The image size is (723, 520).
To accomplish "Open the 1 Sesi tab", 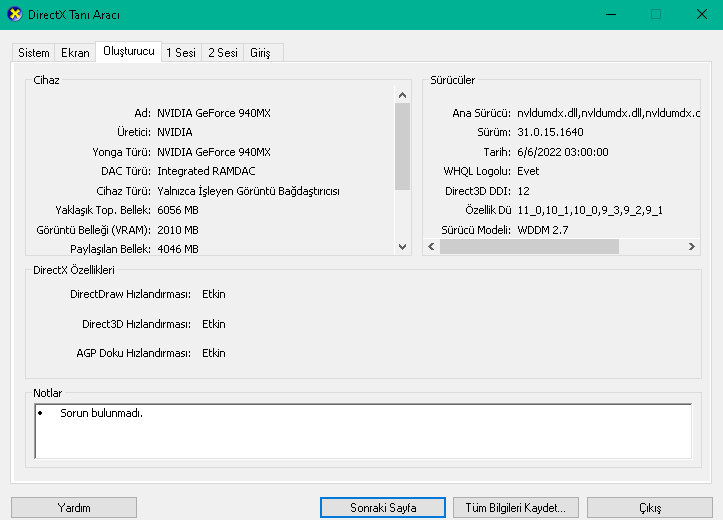I will coord(181,53).
